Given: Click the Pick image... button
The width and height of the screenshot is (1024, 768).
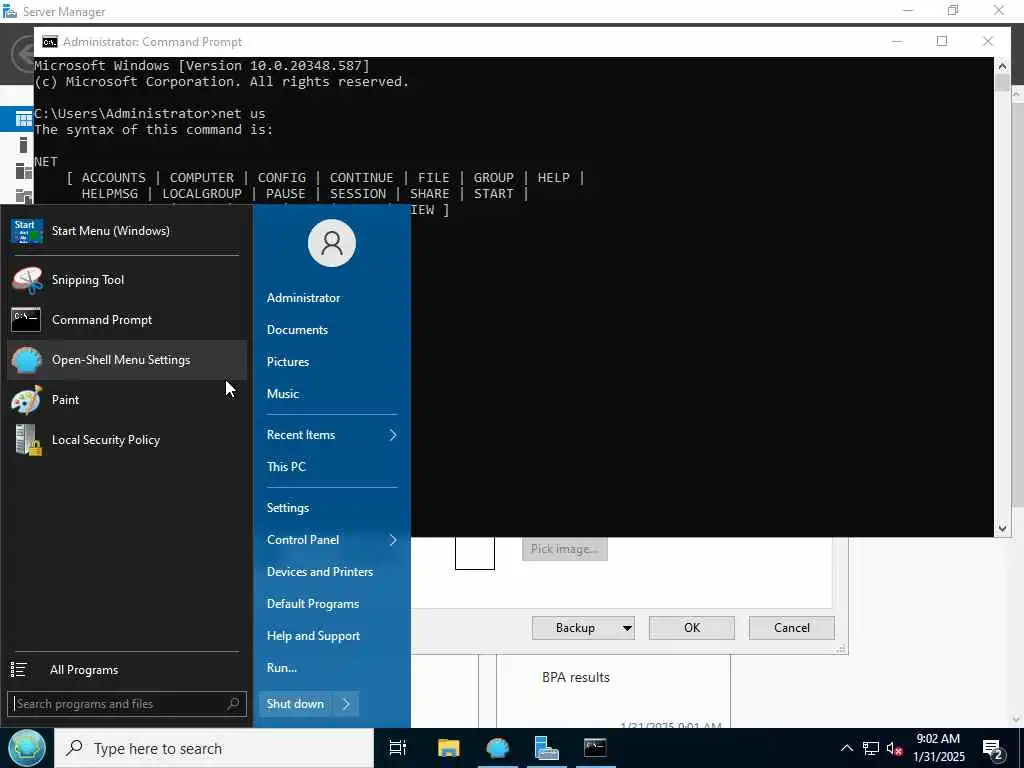Looking at the screenshot, I should (x=564, y=549).
